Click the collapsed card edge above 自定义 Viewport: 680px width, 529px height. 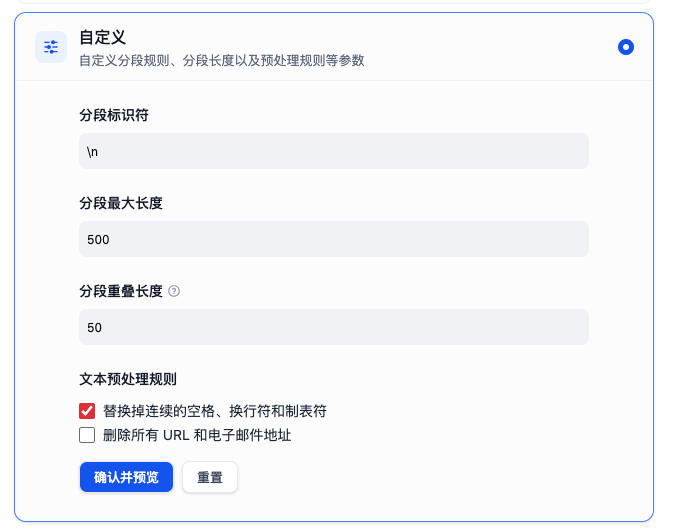pos(333,2)
